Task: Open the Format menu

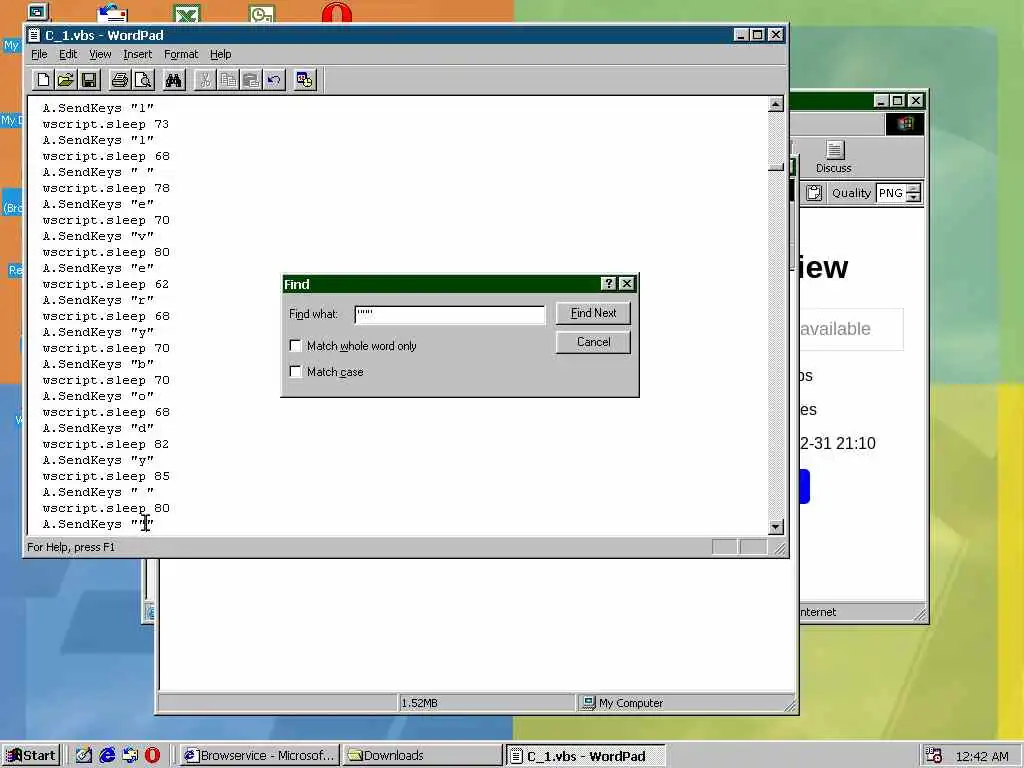Action: 181,54
